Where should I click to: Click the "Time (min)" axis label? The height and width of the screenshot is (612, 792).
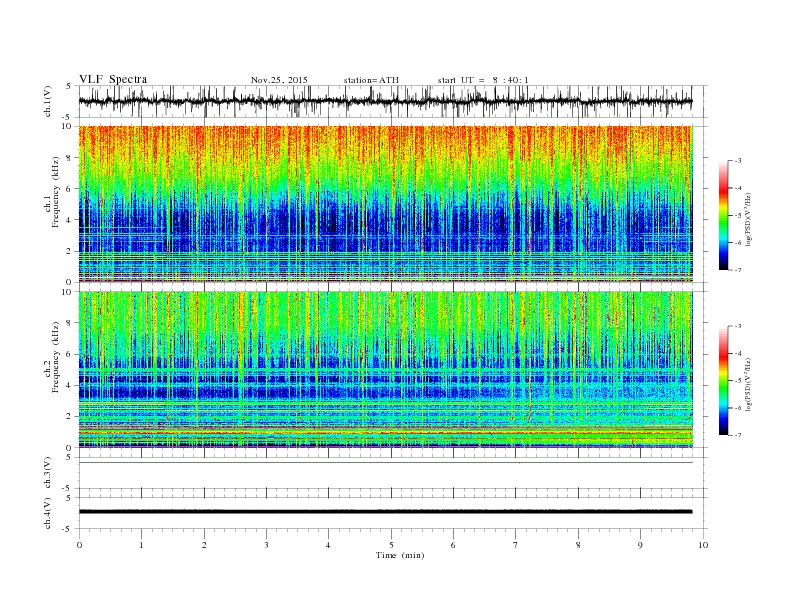tap(400, 555)
